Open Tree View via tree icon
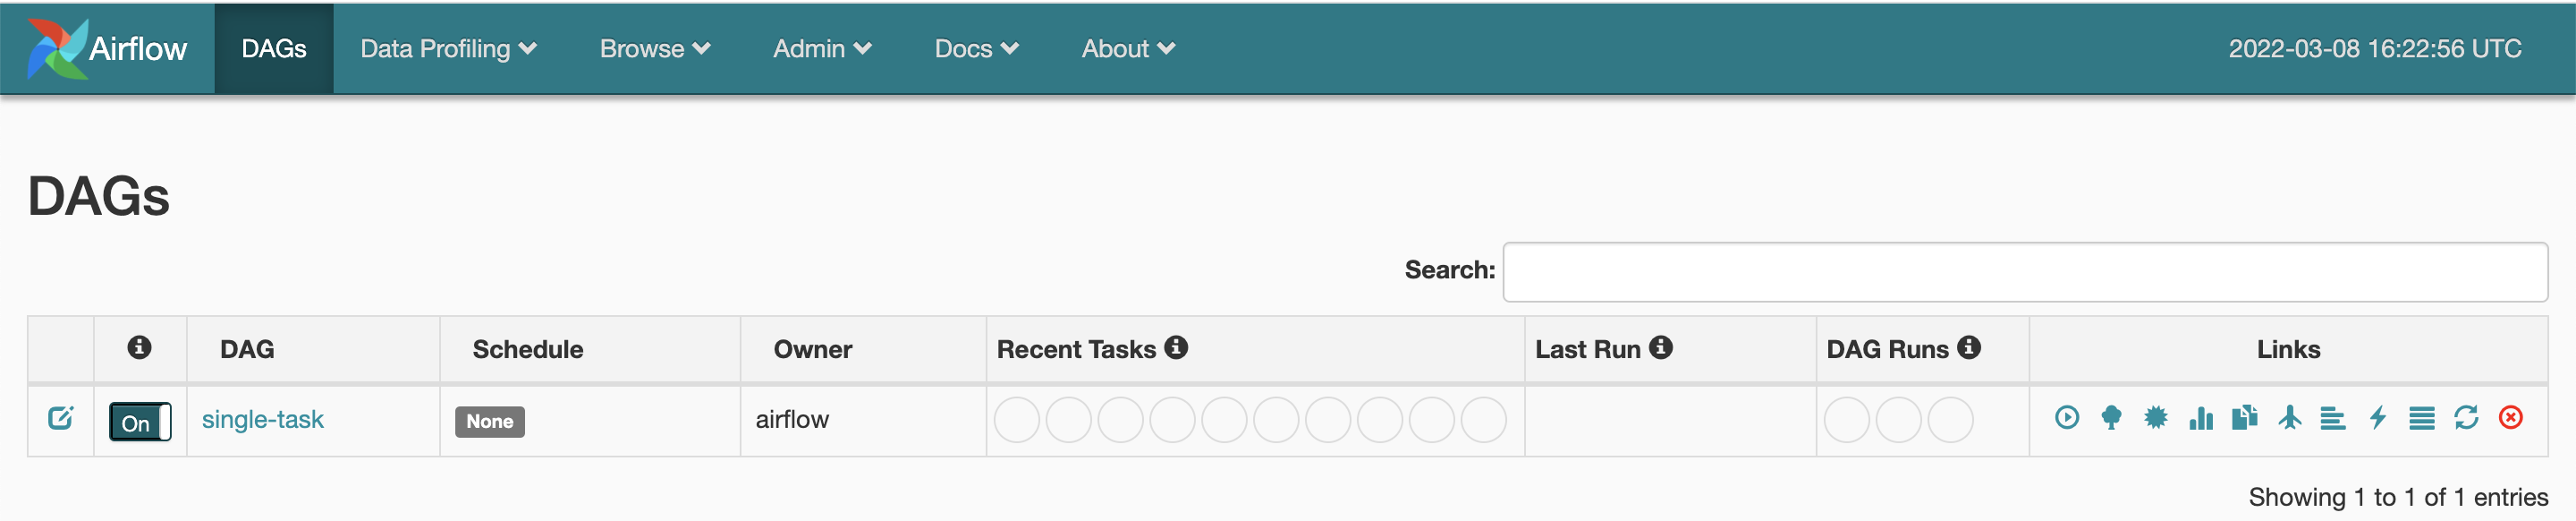Viewport: 2576px width, 521px height. tap(2111, 418)
